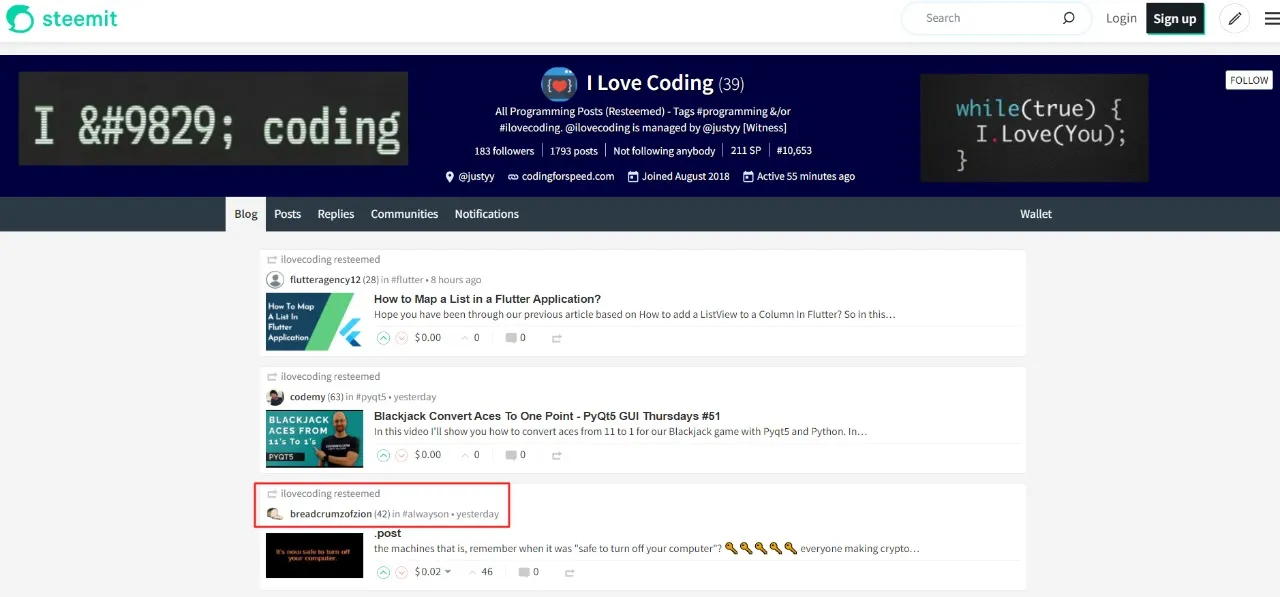Click the Sign up button
1280x597 pixels.
click(1175, 18)
